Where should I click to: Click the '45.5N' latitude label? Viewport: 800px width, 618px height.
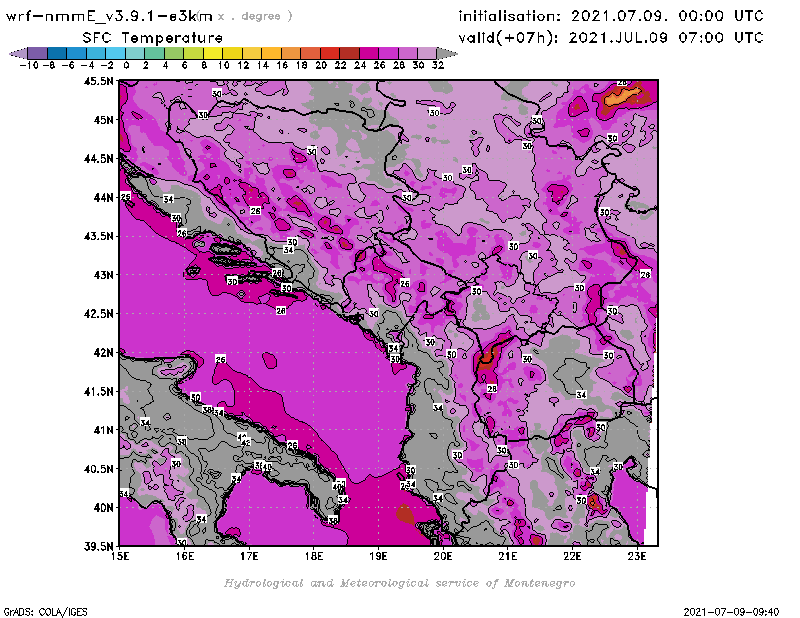(x=98, y=81)
